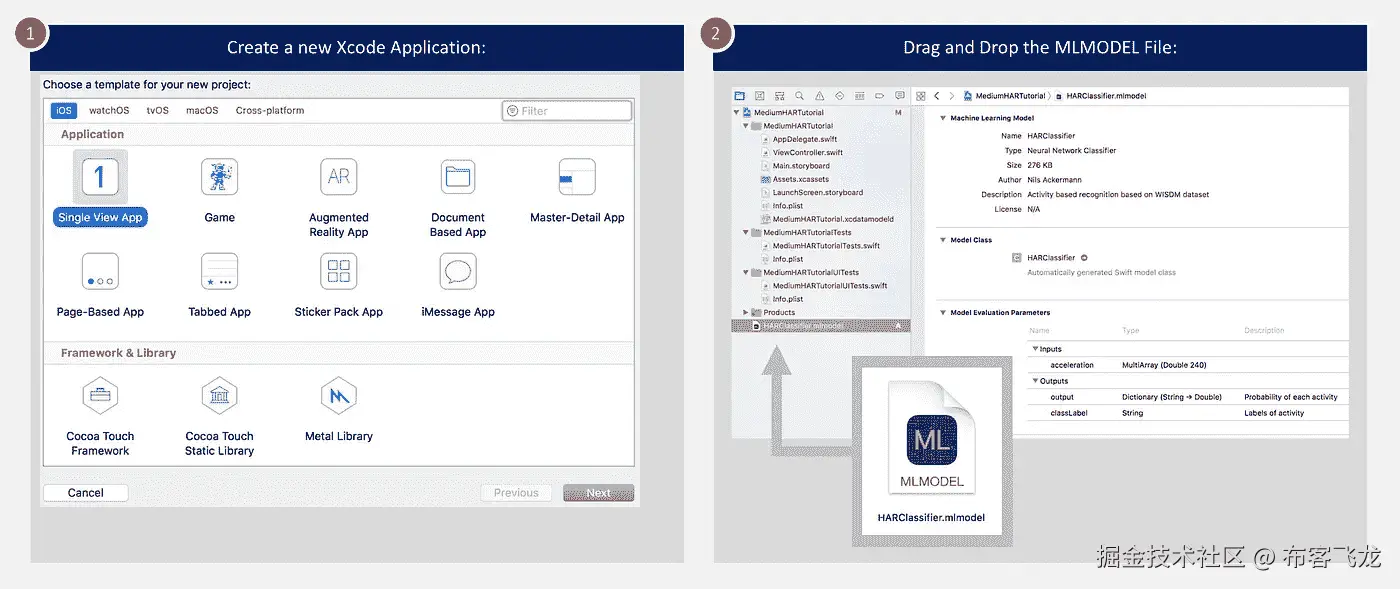Click the Cancel button

[x=86, y=492]
